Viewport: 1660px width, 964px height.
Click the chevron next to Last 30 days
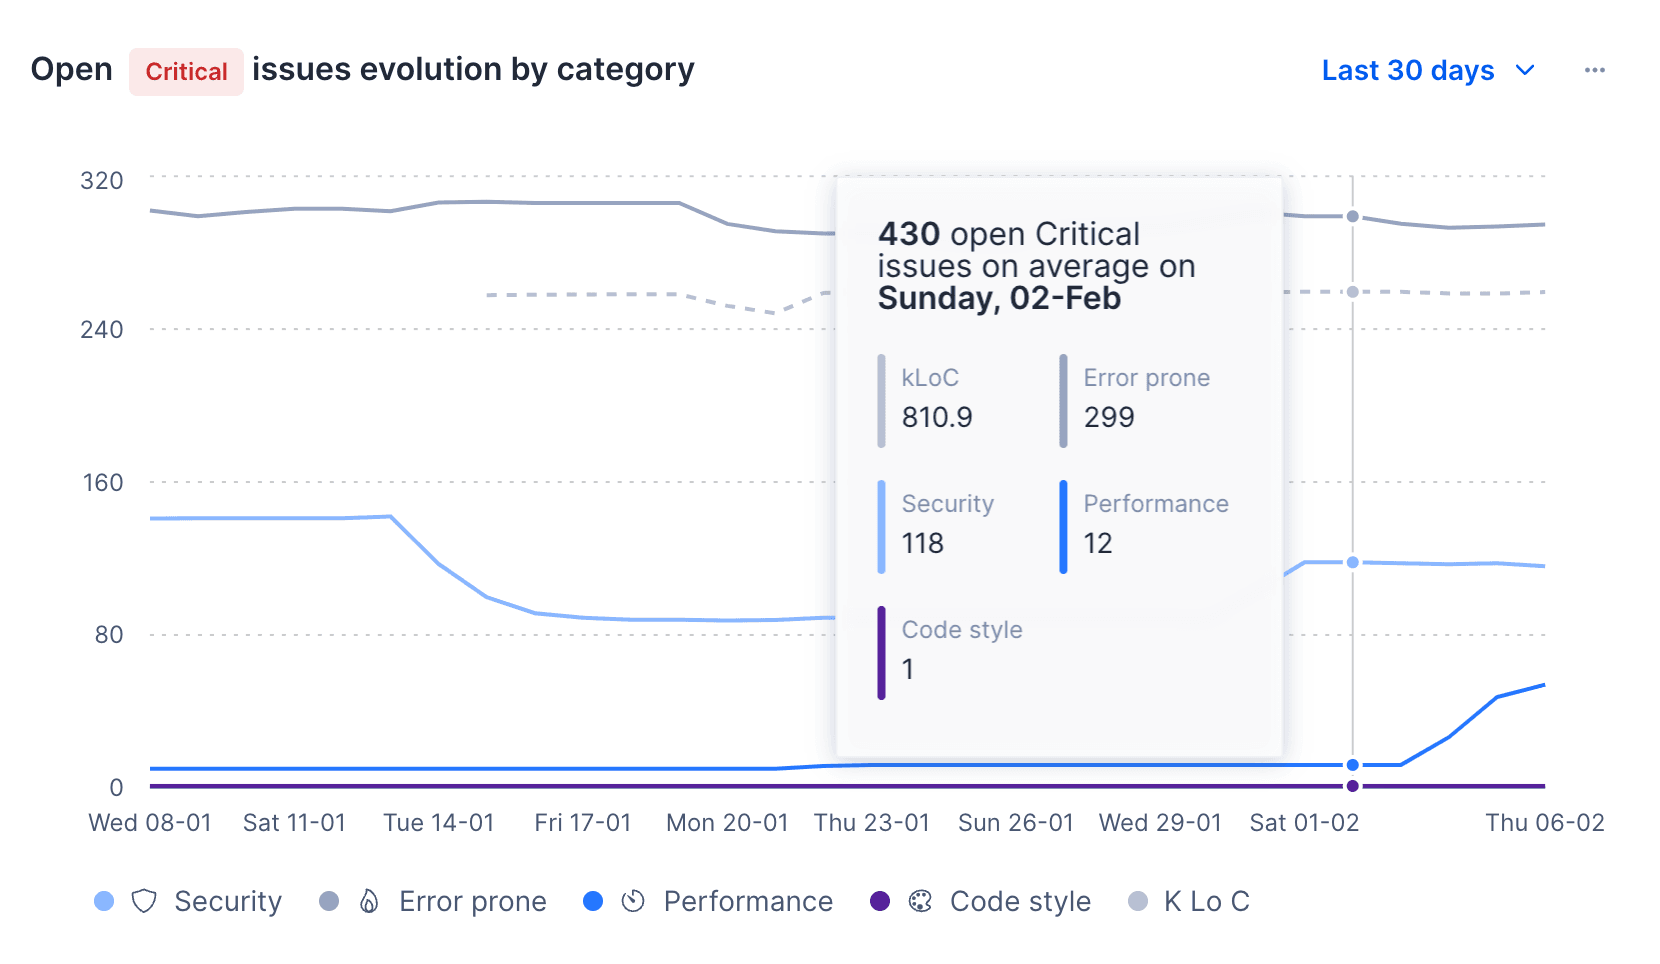pos(1525,71)
